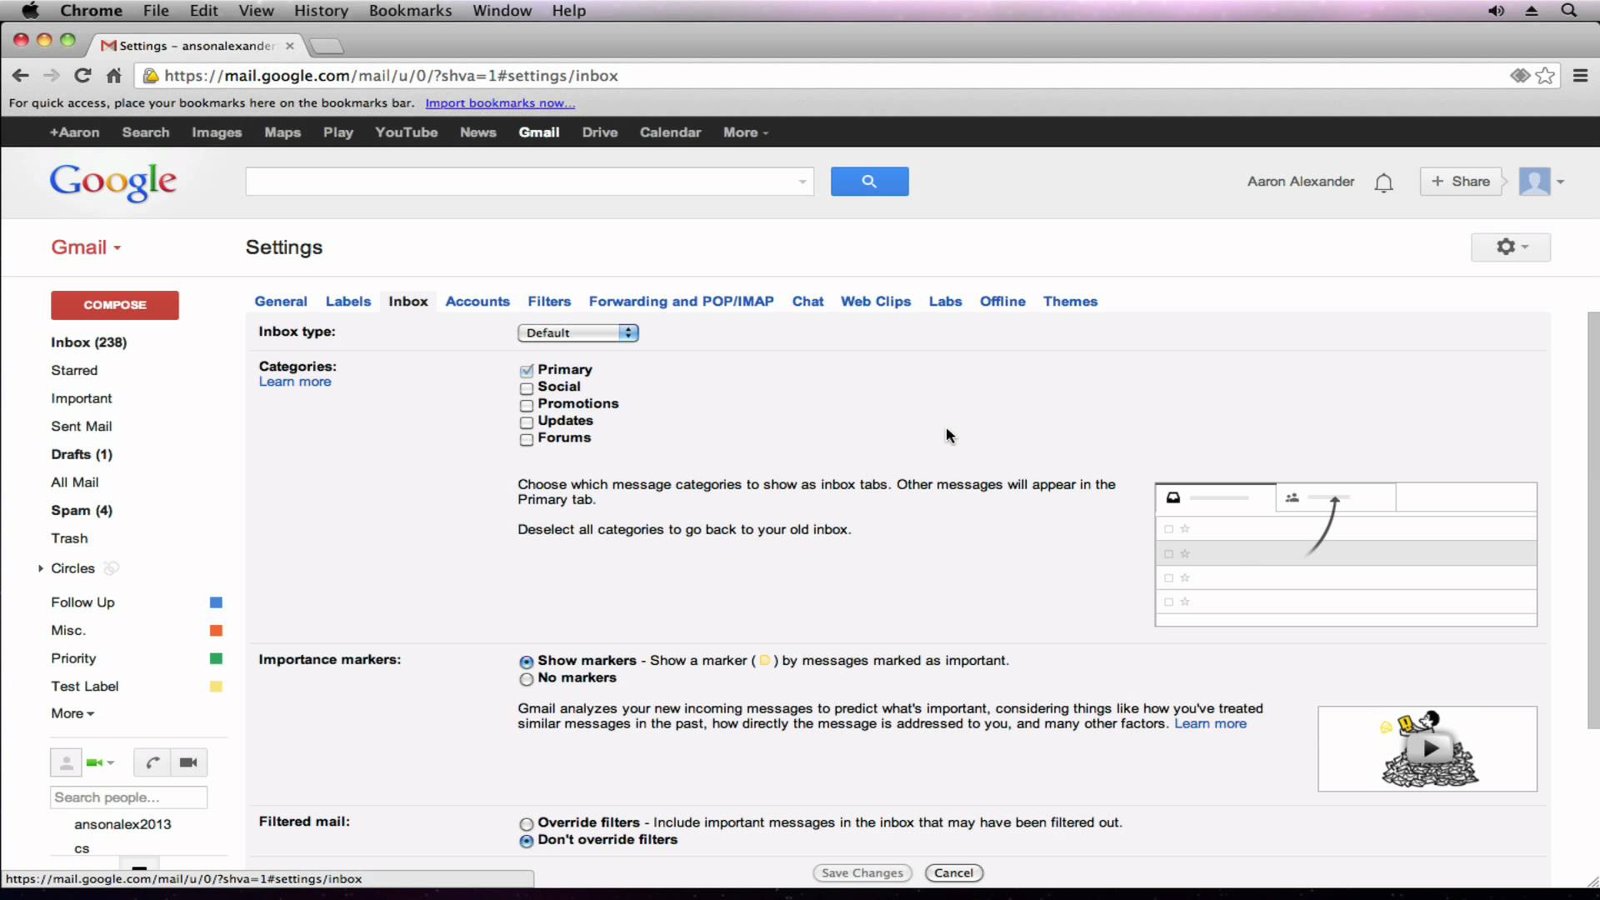Image resolution: width=1600 pixels, height=900 pixels.
Task: Open search options dropdown arrow
Action: 802,182
